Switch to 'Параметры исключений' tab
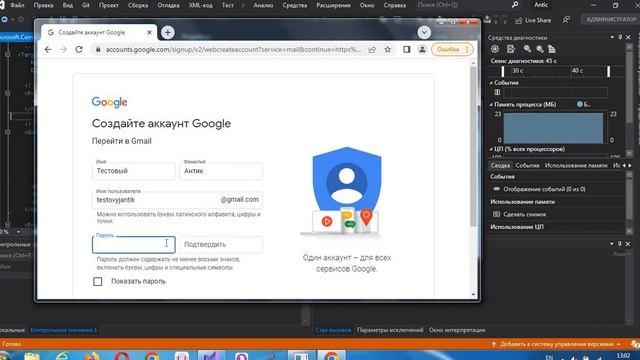 tap(390, 330)
